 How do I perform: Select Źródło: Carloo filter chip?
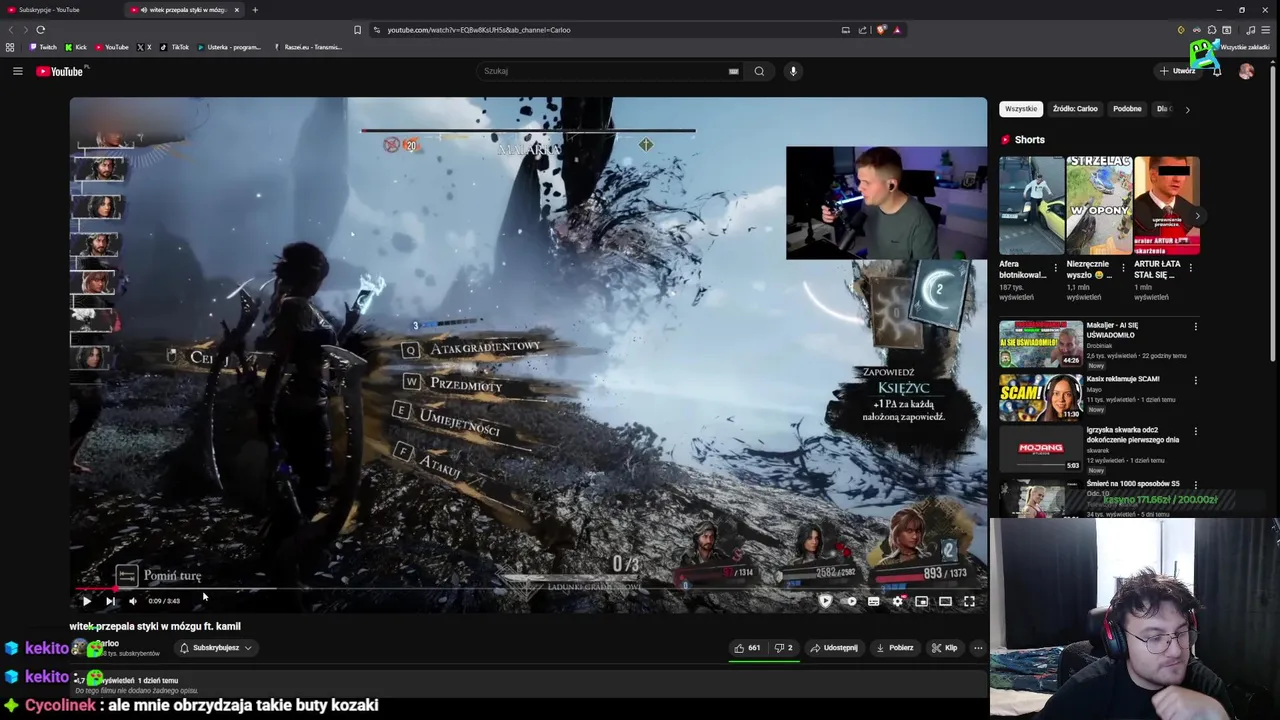(1075, 109)
